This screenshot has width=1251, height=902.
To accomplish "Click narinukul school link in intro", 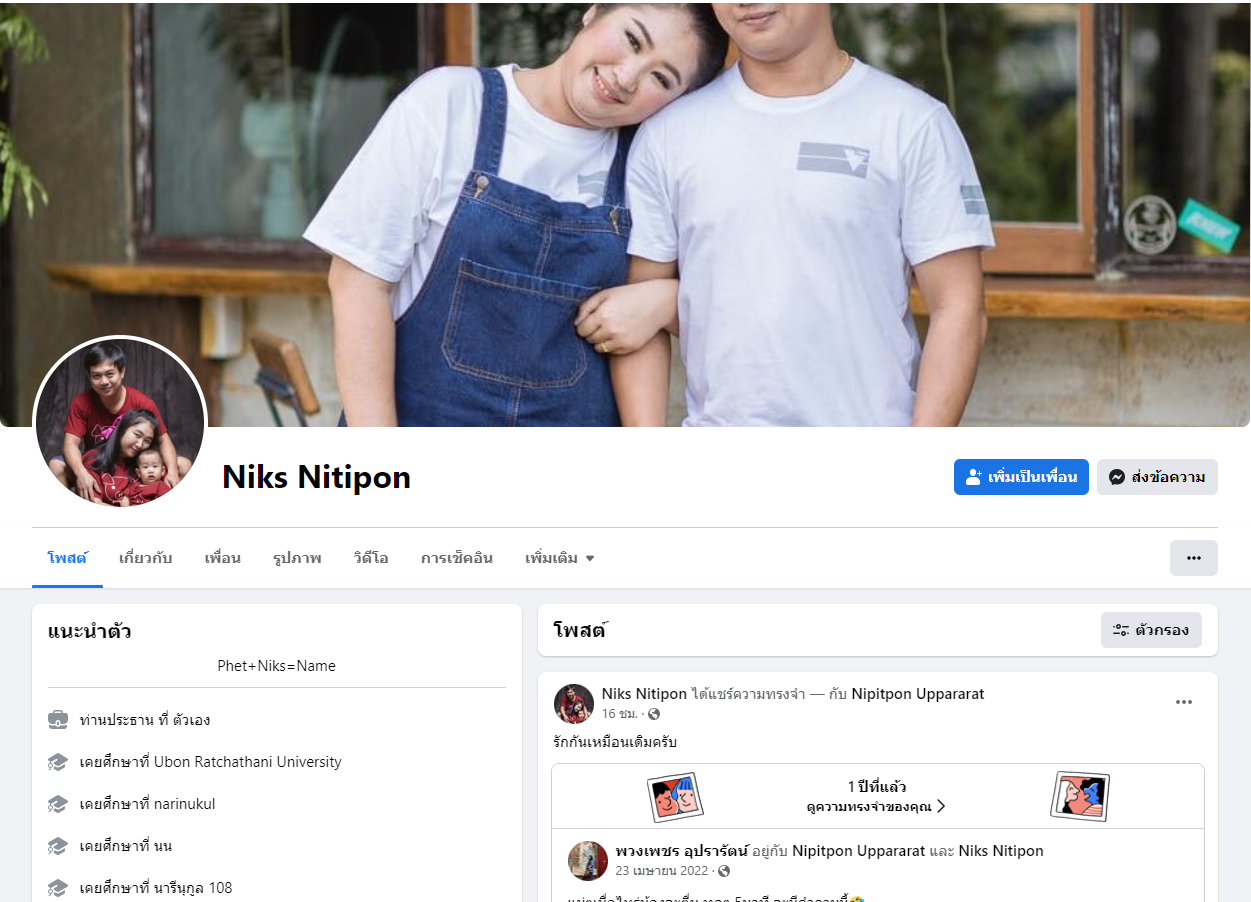I will pos(185,804).
